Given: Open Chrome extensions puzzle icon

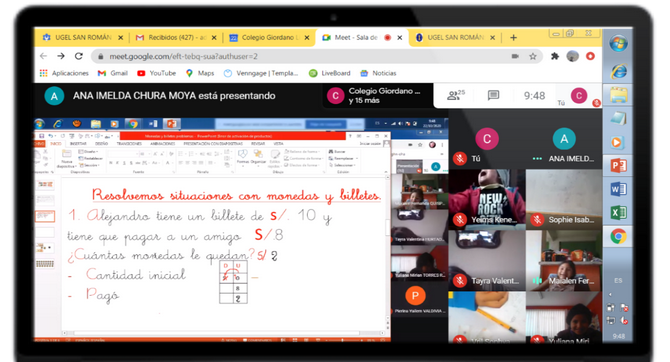Looking at the screenshot, I should tap(555, 56).
